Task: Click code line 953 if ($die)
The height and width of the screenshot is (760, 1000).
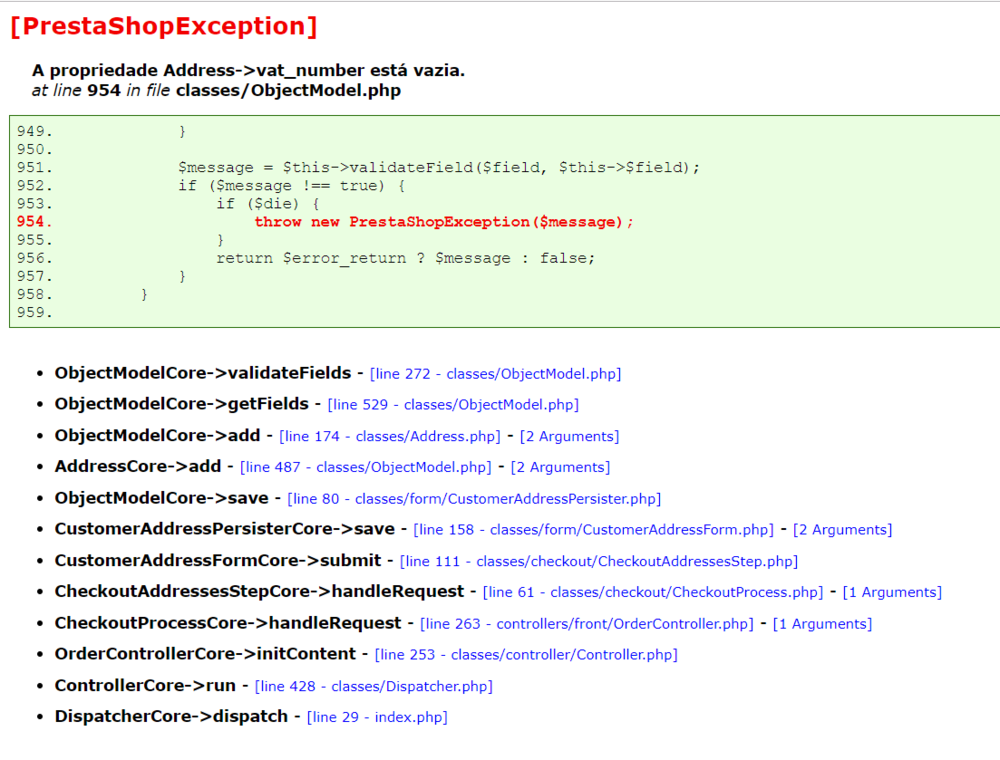Action: pos(268,204)
